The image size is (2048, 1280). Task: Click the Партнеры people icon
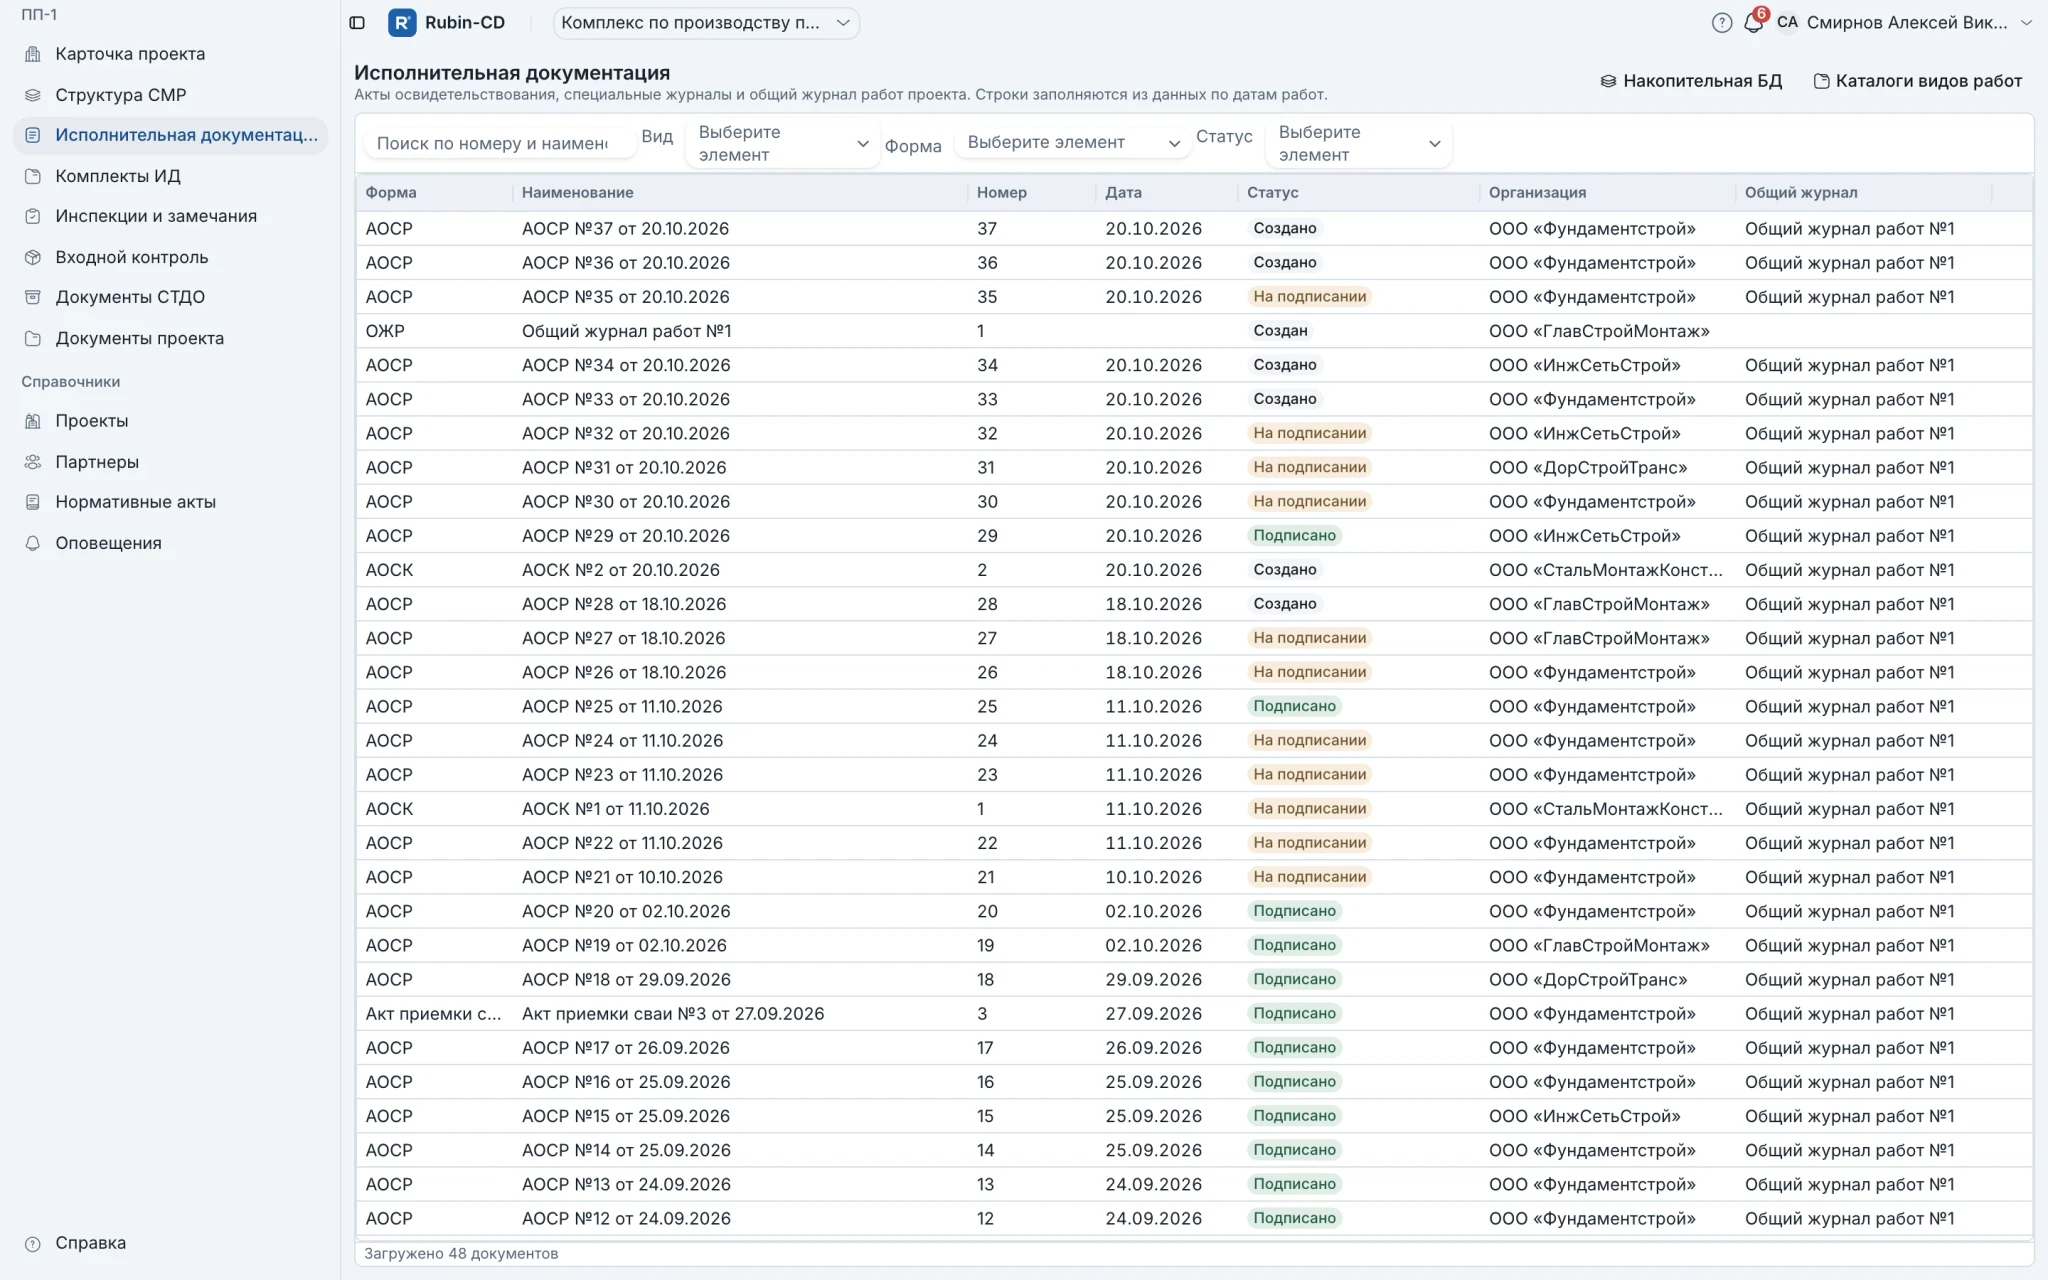(33, 462)
